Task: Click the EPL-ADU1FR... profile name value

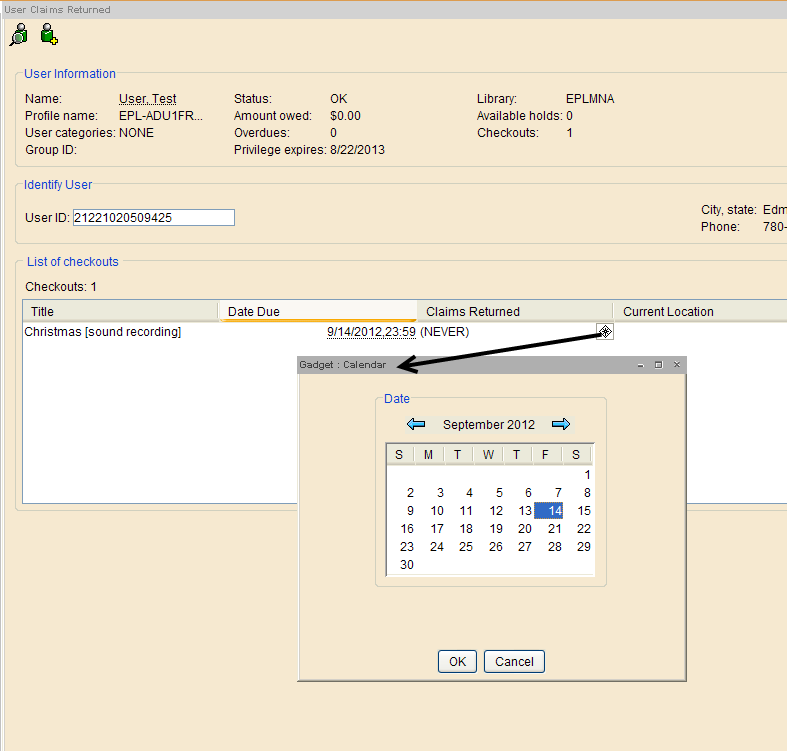Action: click(x=161, y=116)
